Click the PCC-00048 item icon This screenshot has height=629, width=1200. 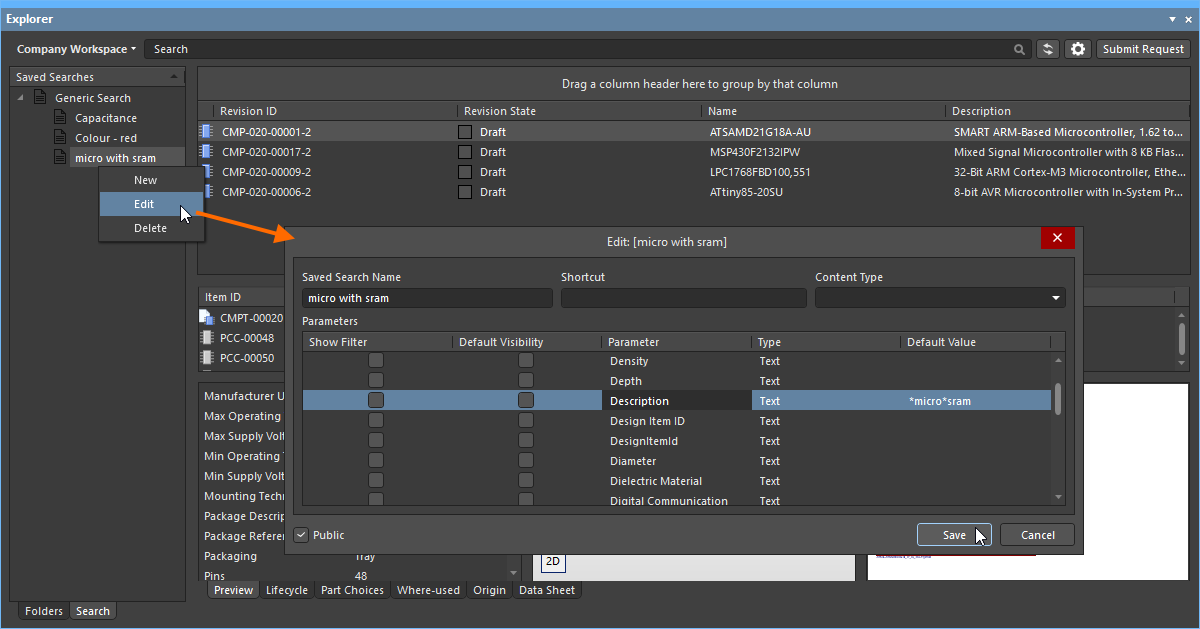point(207,338)
